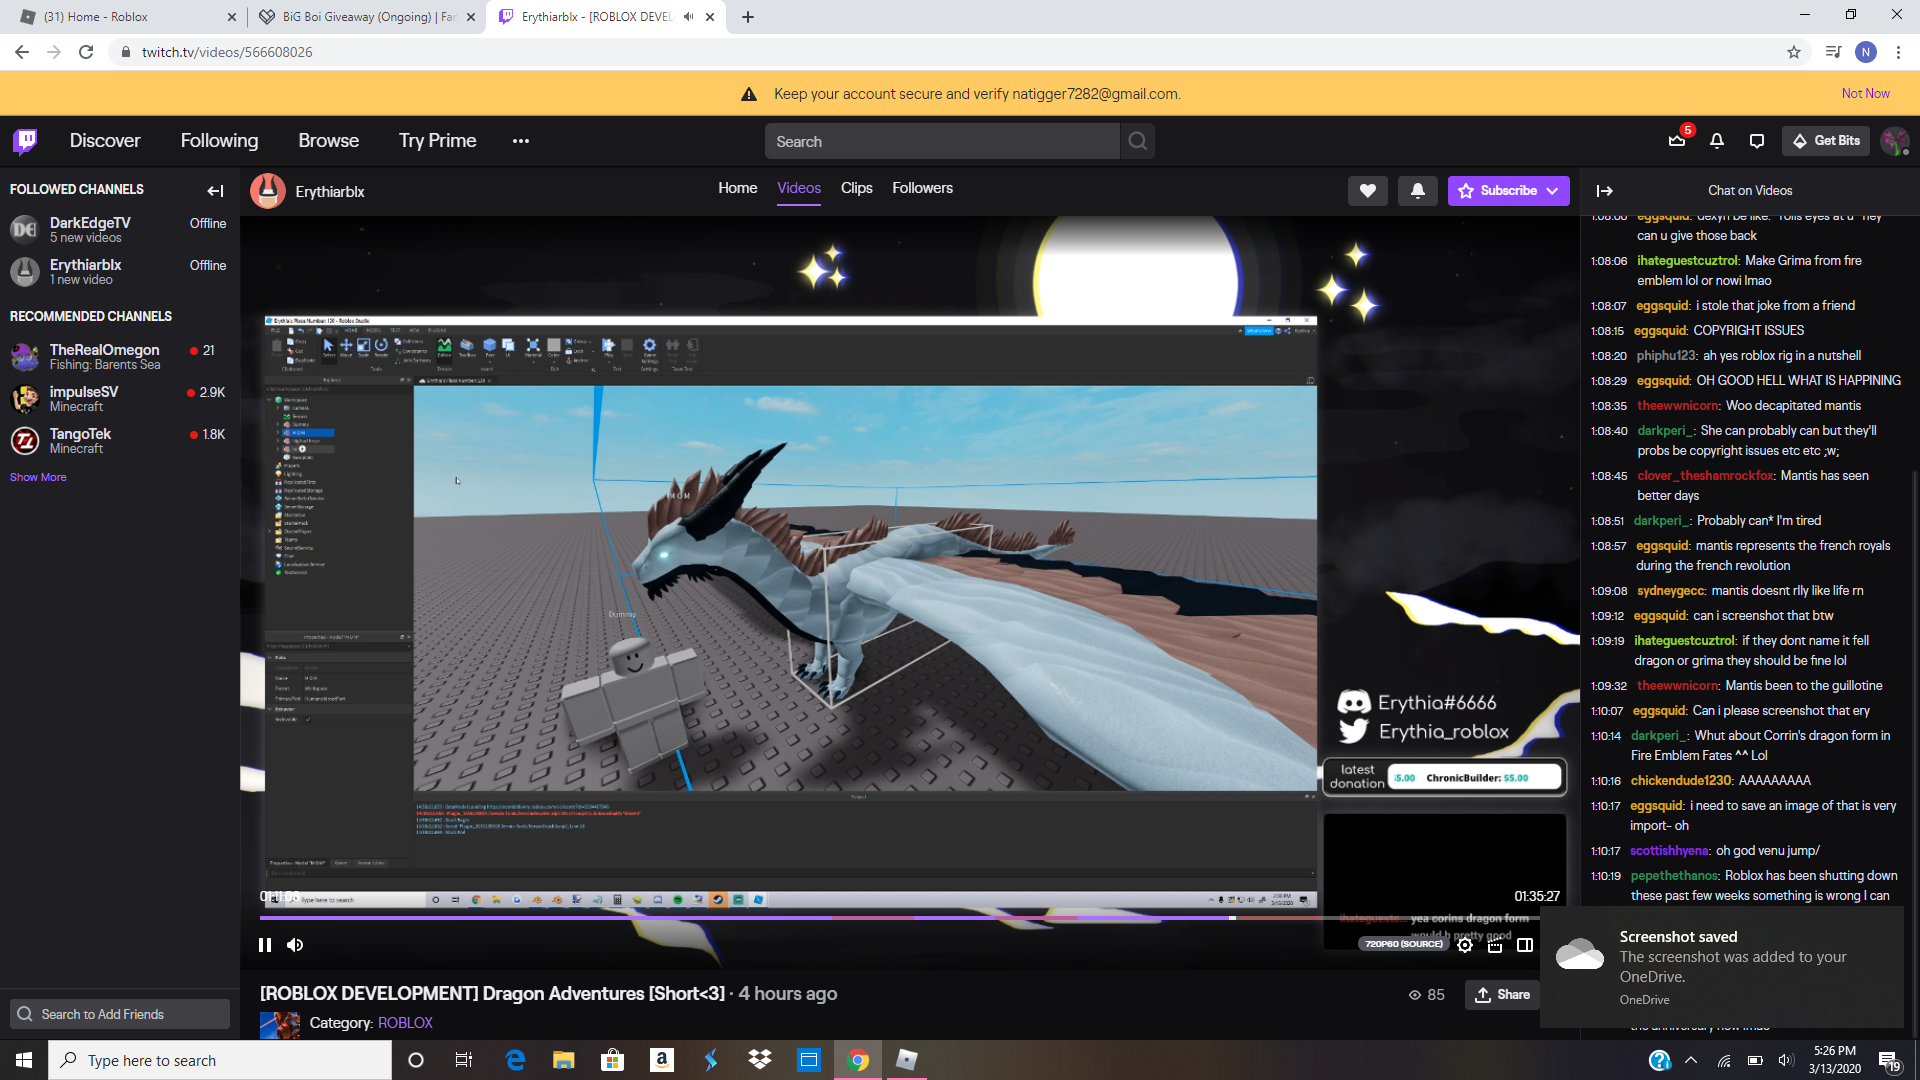Click the Not Now link
1920x1080 pixels.
(x=1865, y=93)
